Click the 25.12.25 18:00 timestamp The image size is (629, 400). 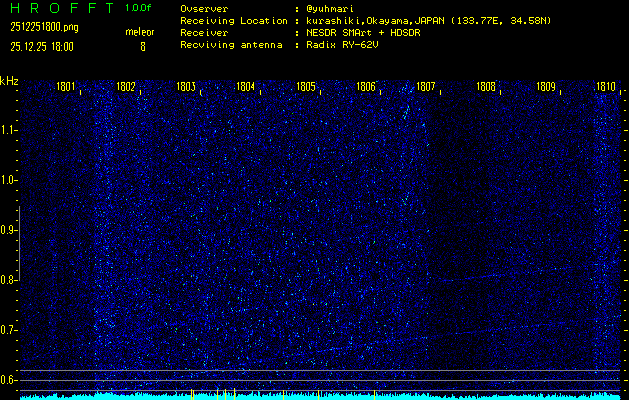point(44,46)
